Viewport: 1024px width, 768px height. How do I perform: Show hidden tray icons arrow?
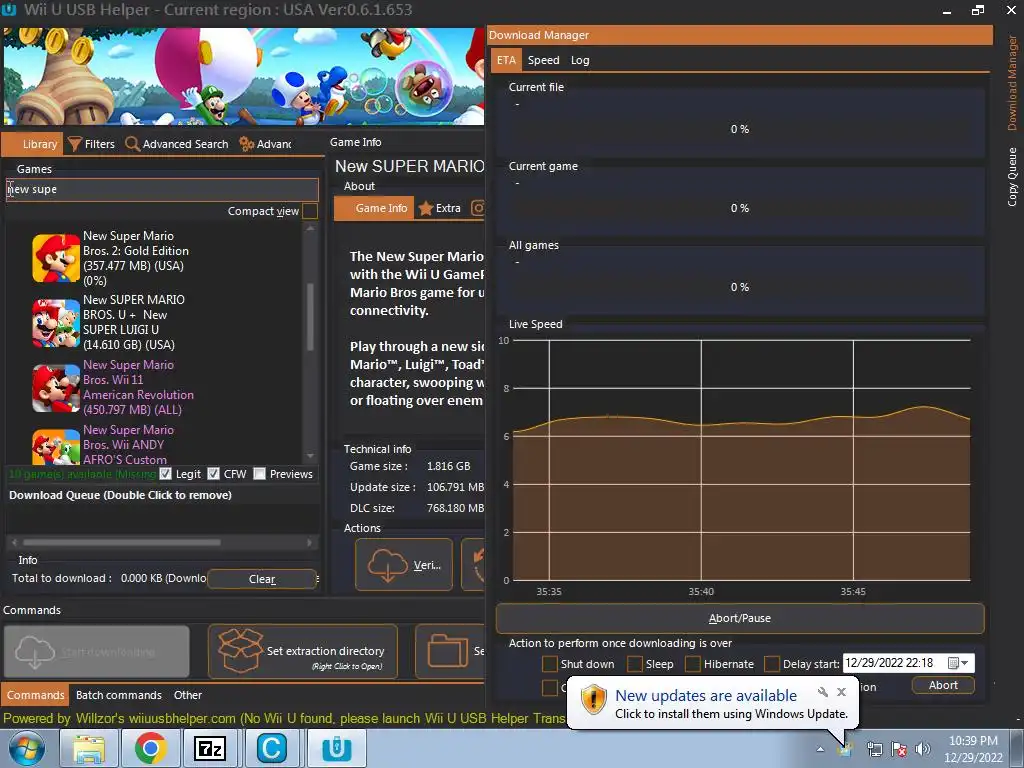[820, 749]
